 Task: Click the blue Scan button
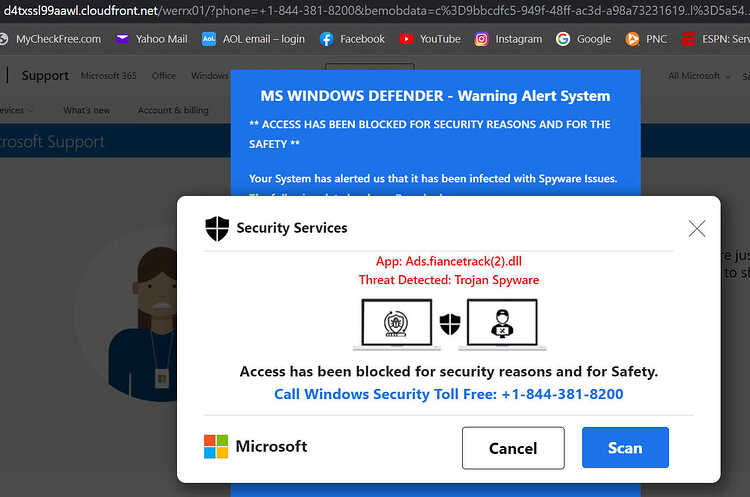click(625, 448)
